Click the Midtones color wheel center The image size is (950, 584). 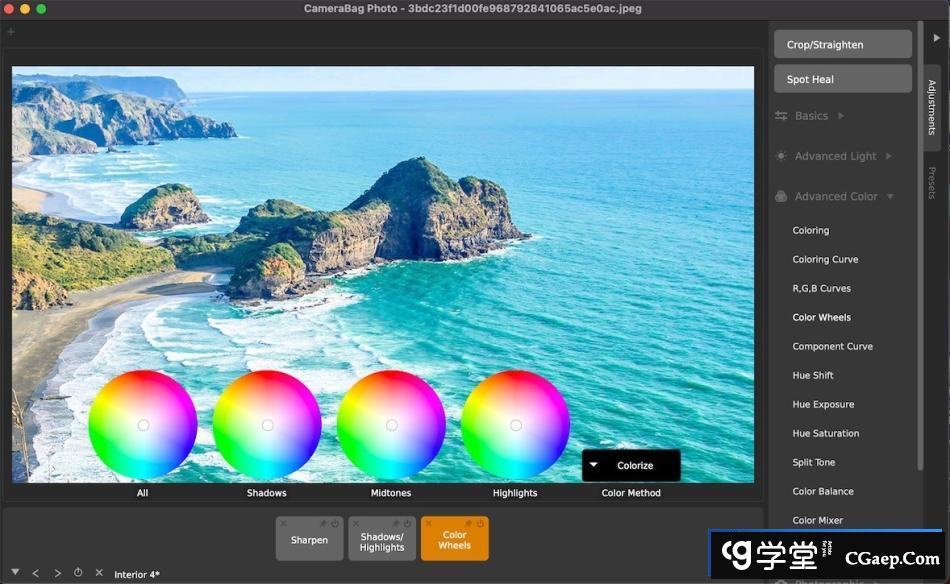(391, 425)
